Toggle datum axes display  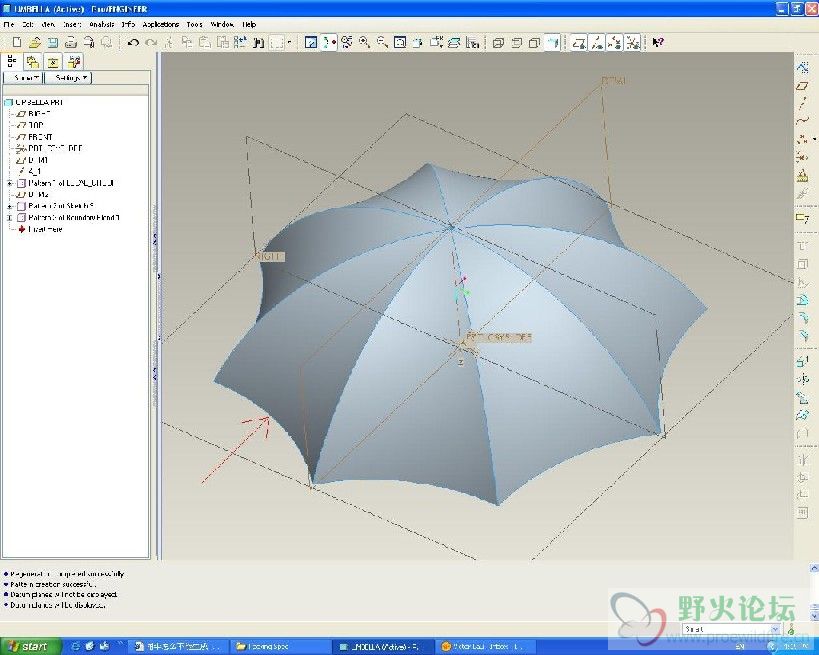(597, 42)
